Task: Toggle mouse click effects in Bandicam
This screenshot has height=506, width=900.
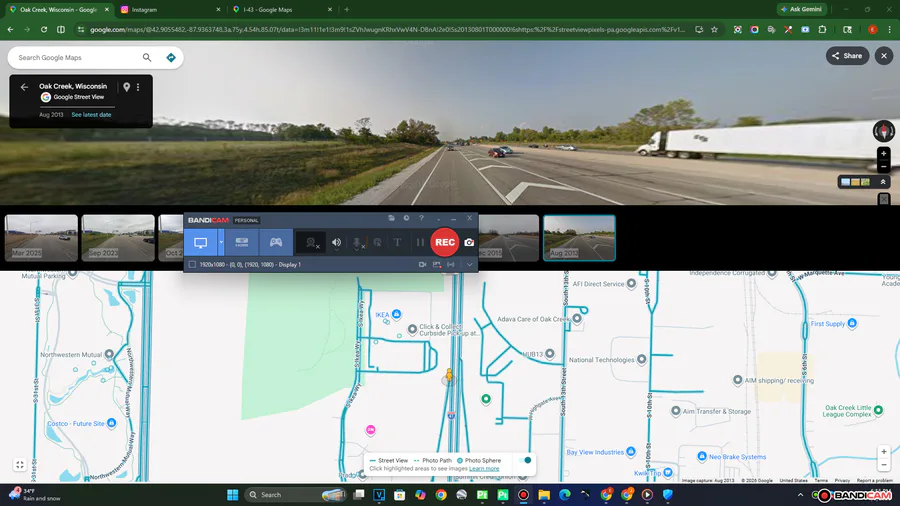Action: coord(377,243)
